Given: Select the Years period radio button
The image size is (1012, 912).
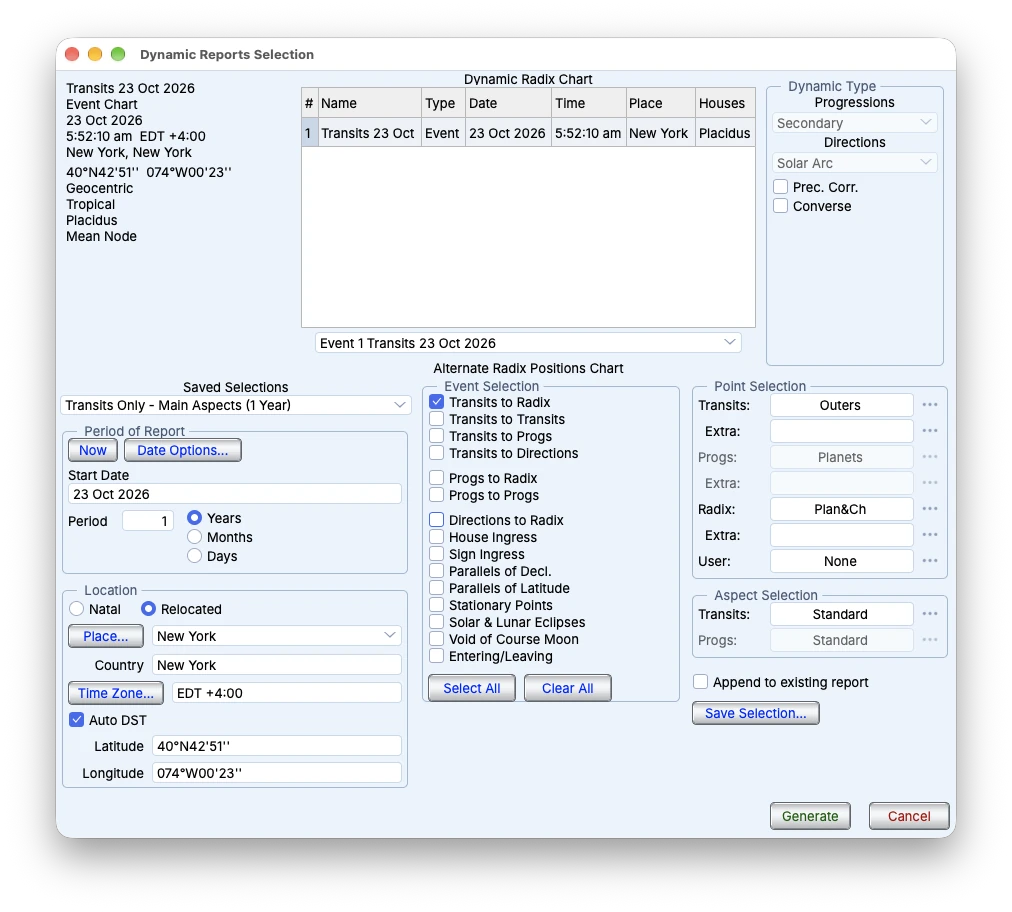Looking at the screenshot, I should (194, 518).
